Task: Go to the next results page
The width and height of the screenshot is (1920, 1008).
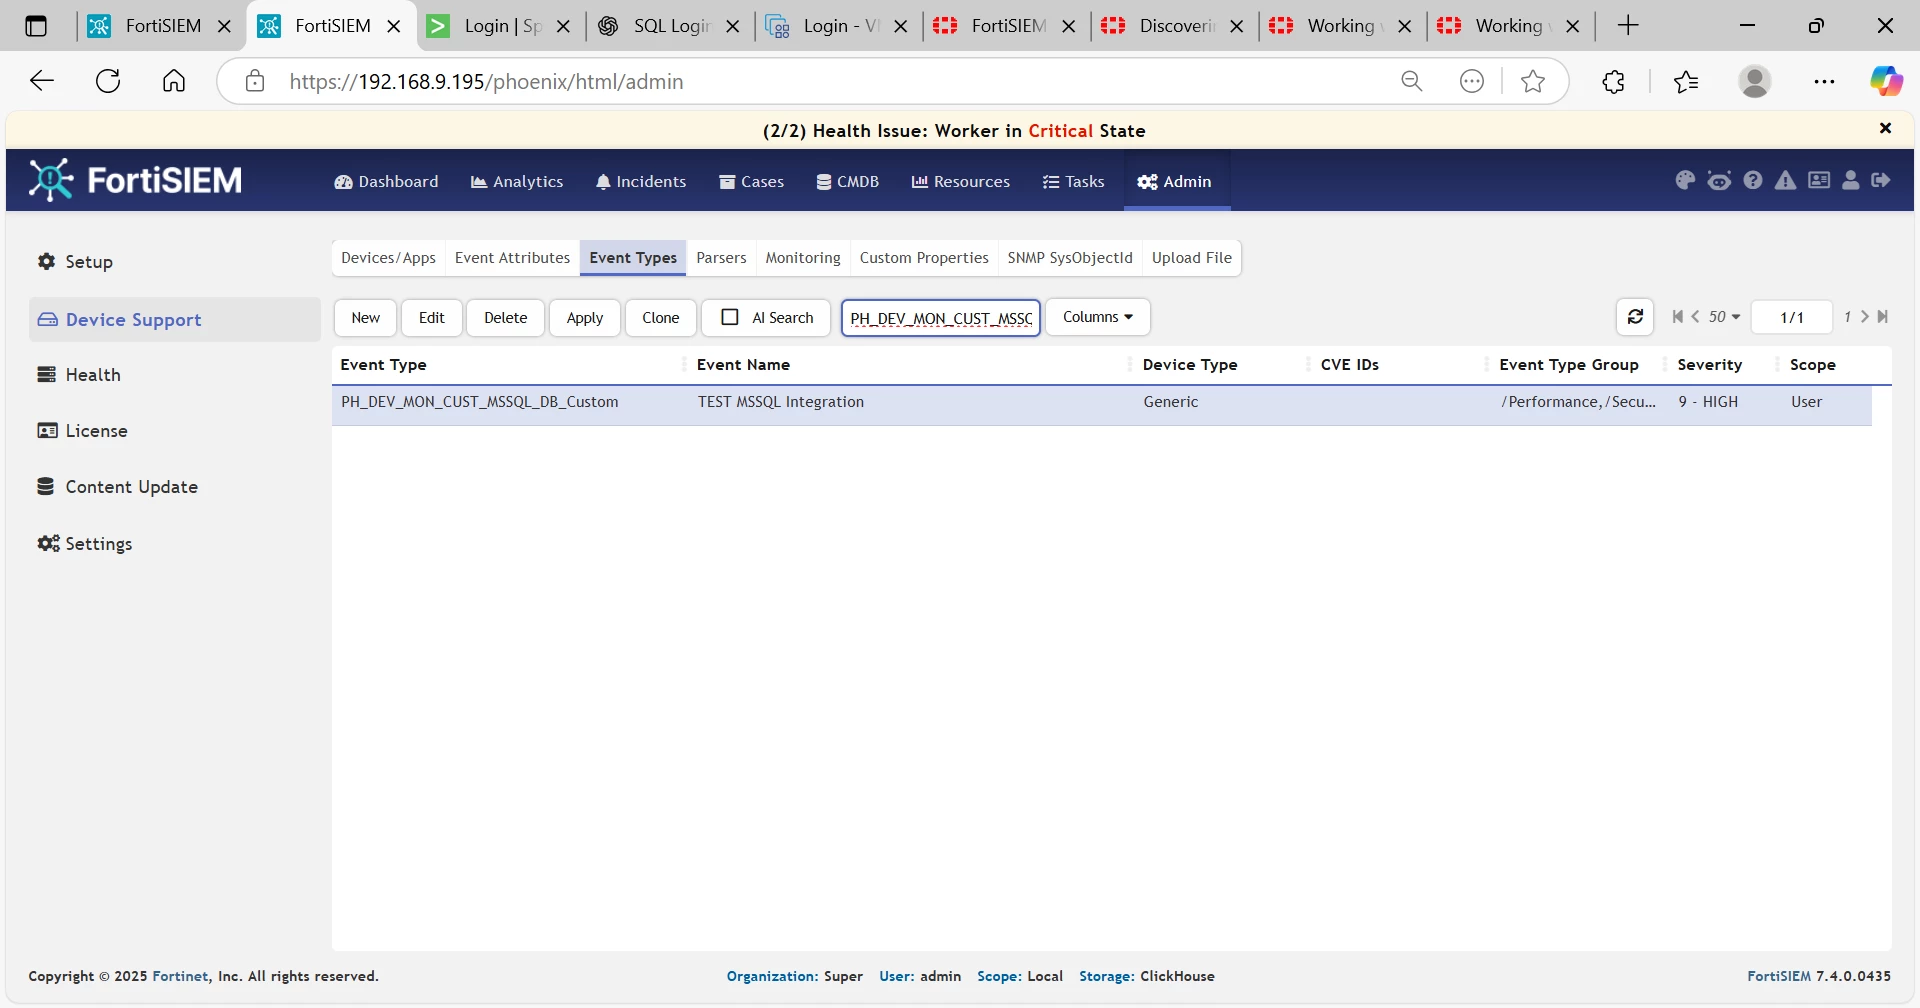Action: (1865, 317)
